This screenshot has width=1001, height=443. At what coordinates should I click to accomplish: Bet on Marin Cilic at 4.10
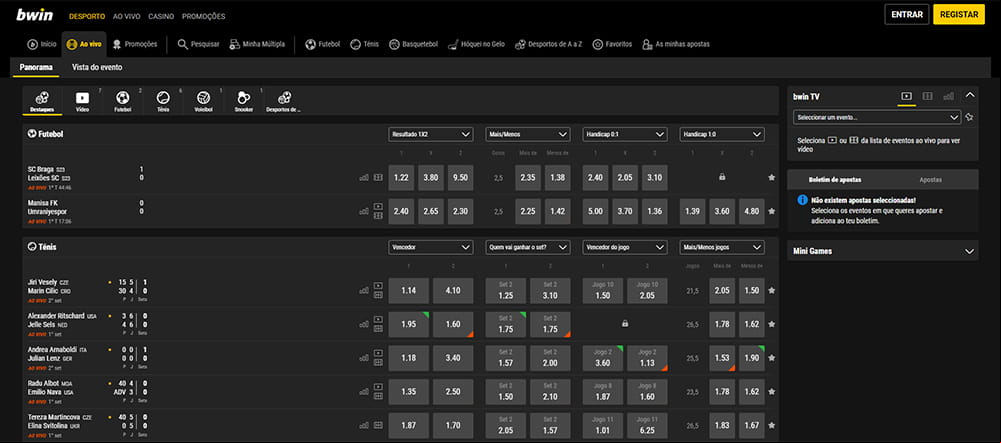[x=453, y=290]
